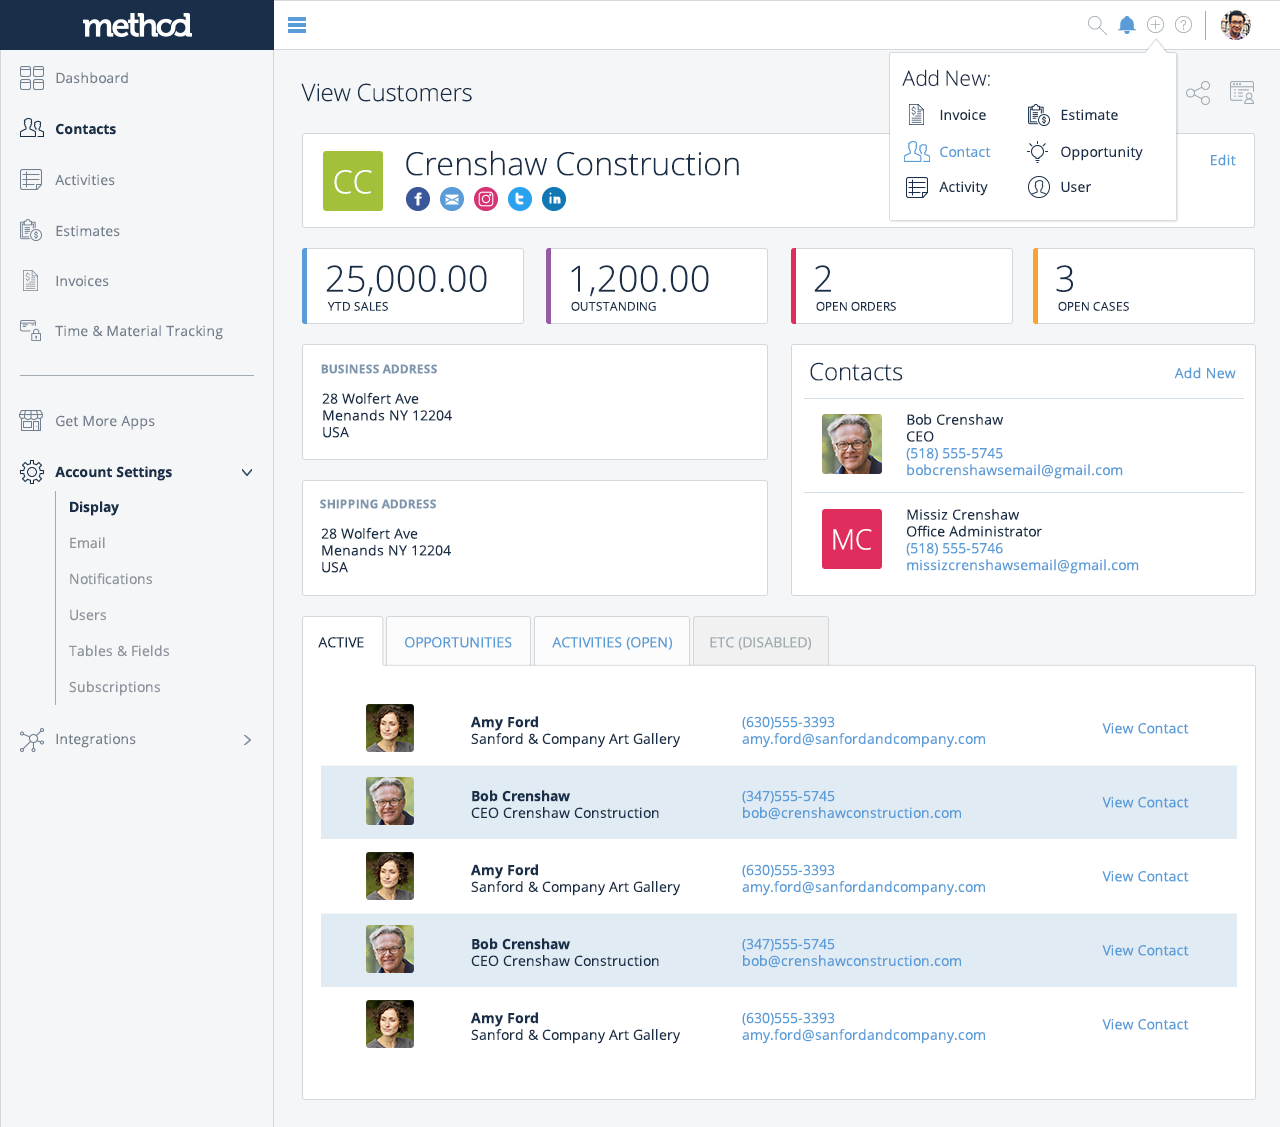Choose Opportunity from Add New menu
1280x1127 pixels.
tap(1100, 152)
